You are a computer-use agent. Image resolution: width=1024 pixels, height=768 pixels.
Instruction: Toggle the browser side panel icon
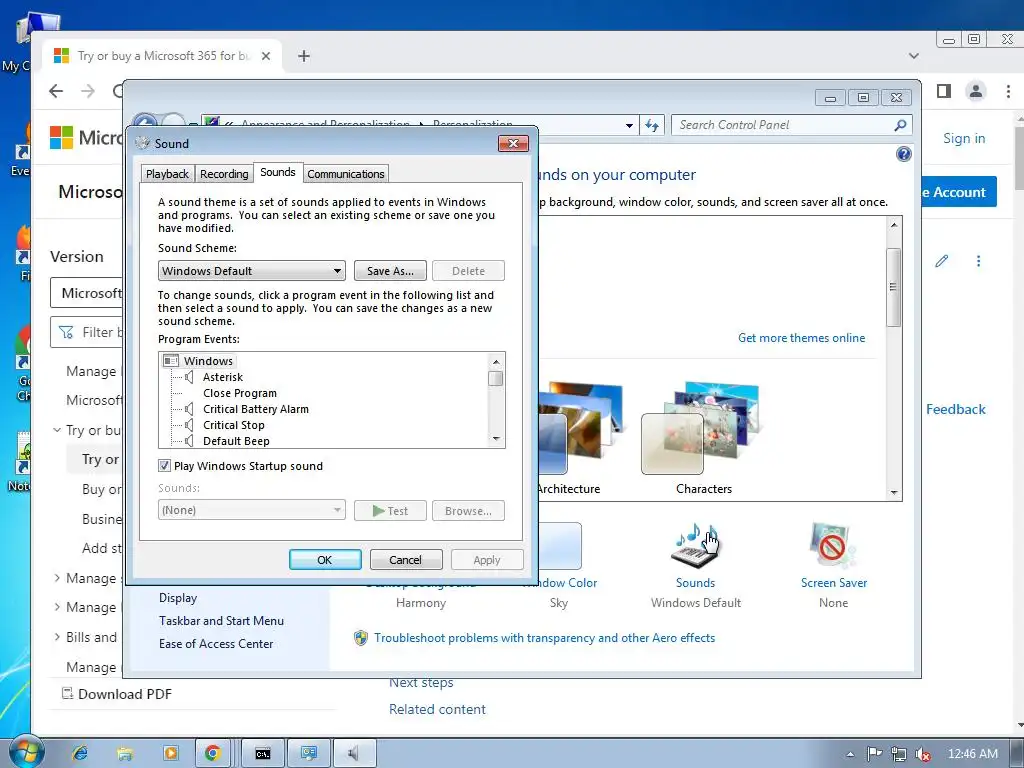tap(944, 91)
